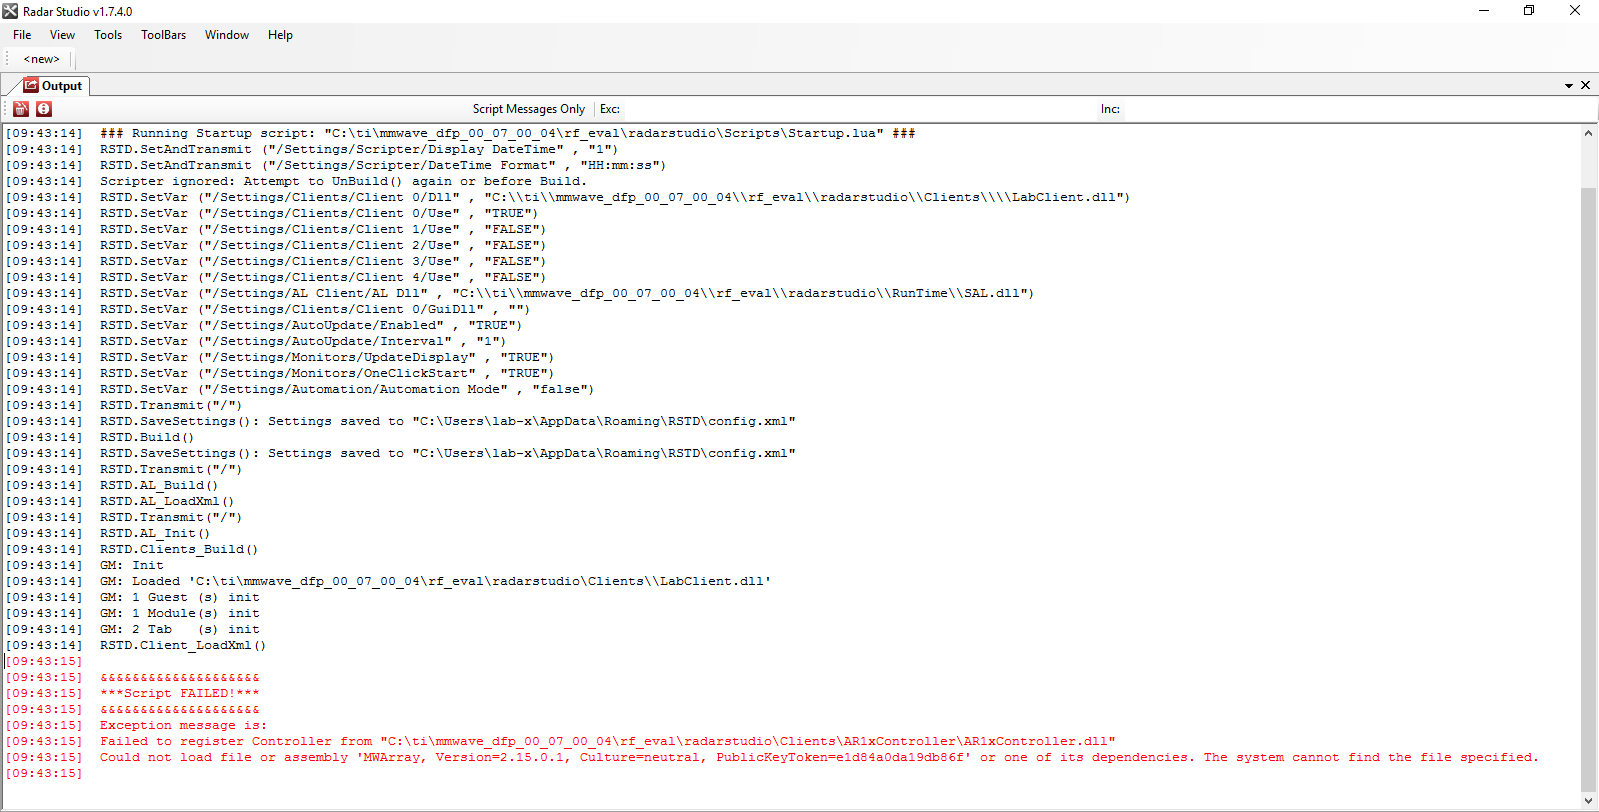Click the 'RSTD.Clients_Build()' log line
The width and height of the screenshot is (1599, 812).
tap(179, 549)
